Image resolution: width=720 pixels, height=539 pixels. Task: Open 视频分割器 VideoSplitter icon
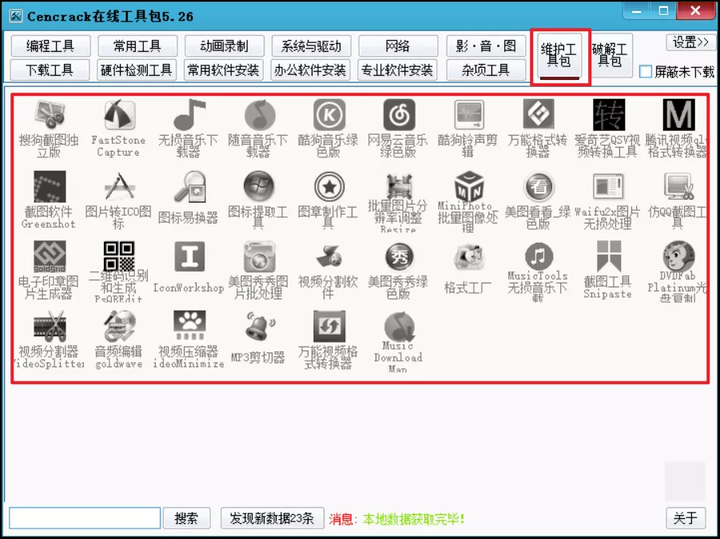pos(49,326)
